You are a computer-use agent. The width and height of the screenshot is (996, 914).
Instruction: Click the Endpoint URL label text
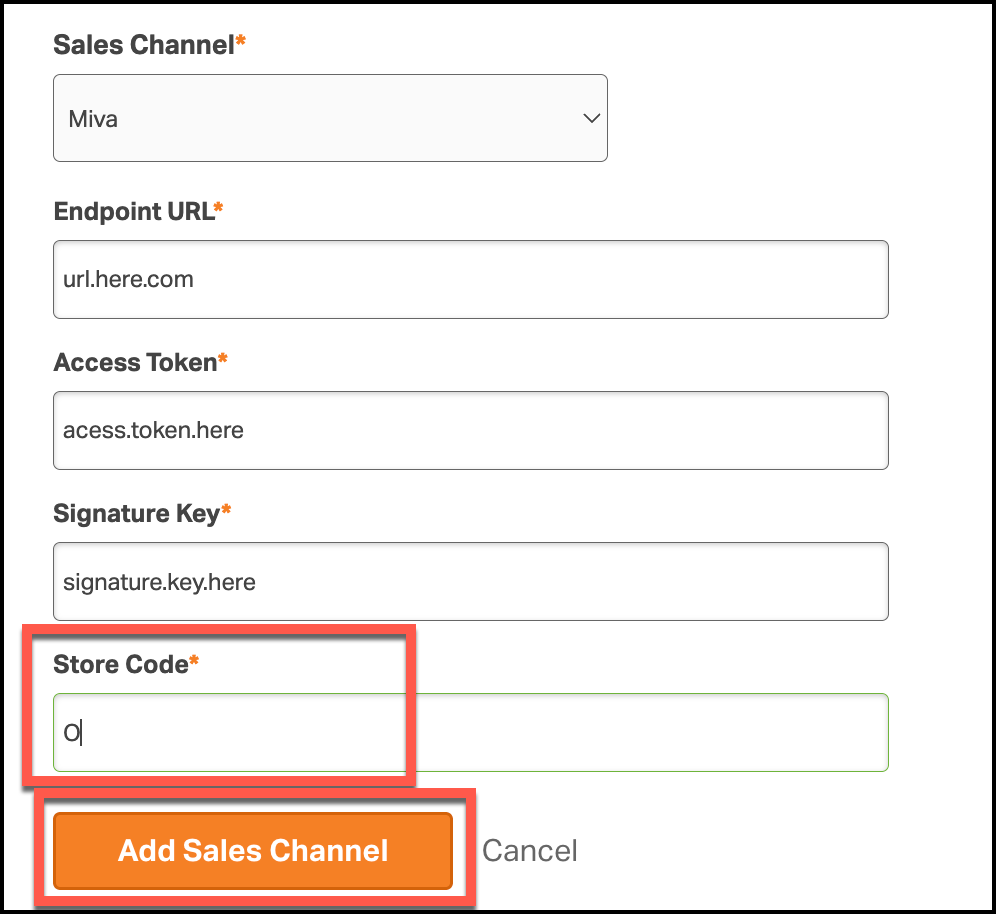tap(133, 211)
